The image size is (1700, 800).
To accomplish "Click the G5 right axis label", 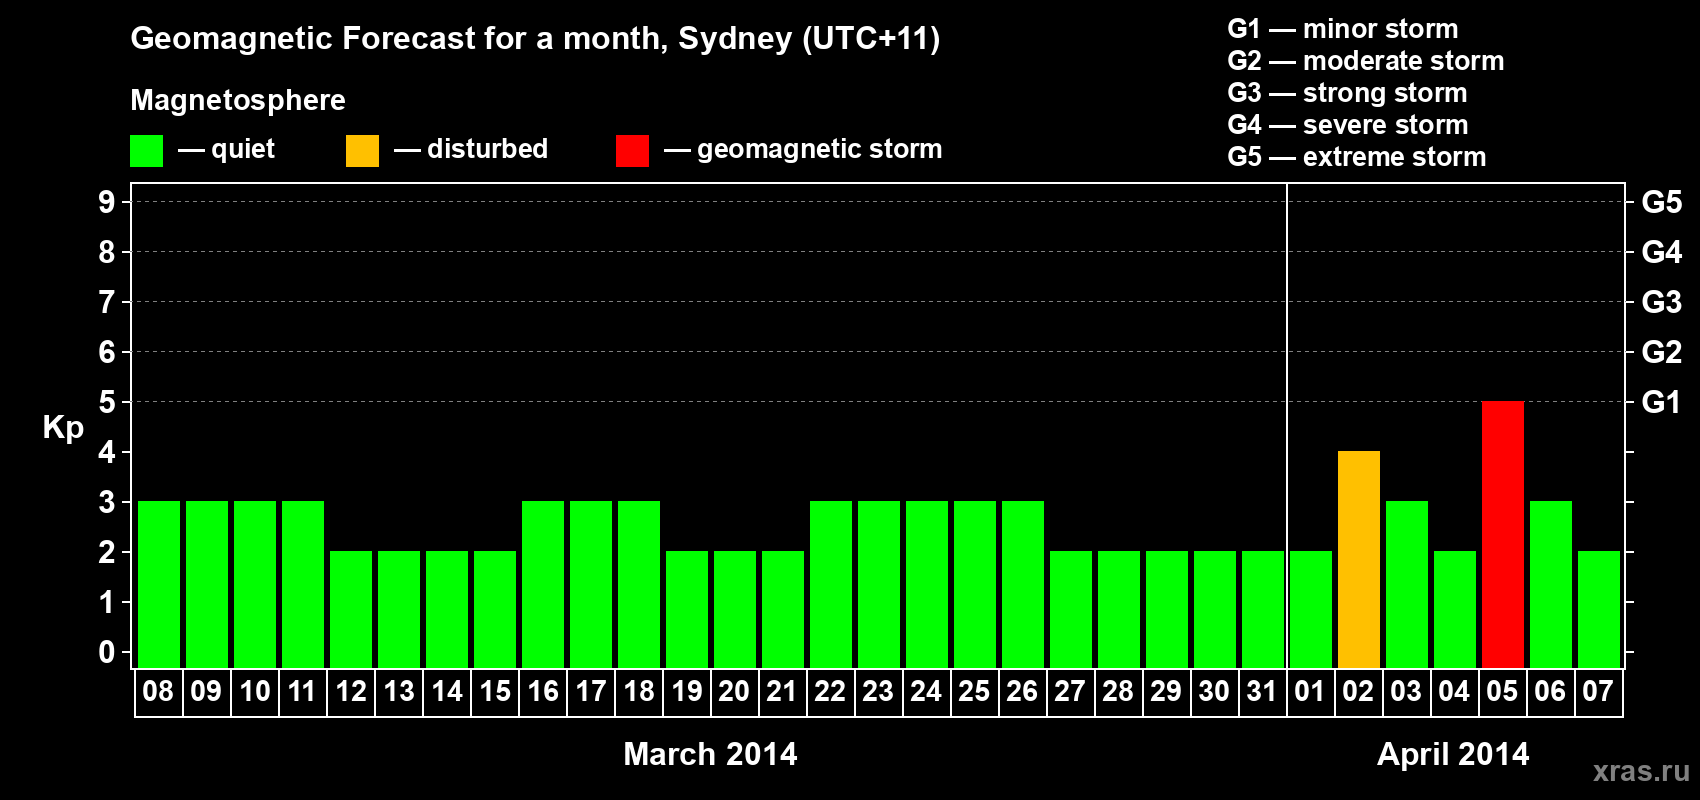I will point(1661,202).
